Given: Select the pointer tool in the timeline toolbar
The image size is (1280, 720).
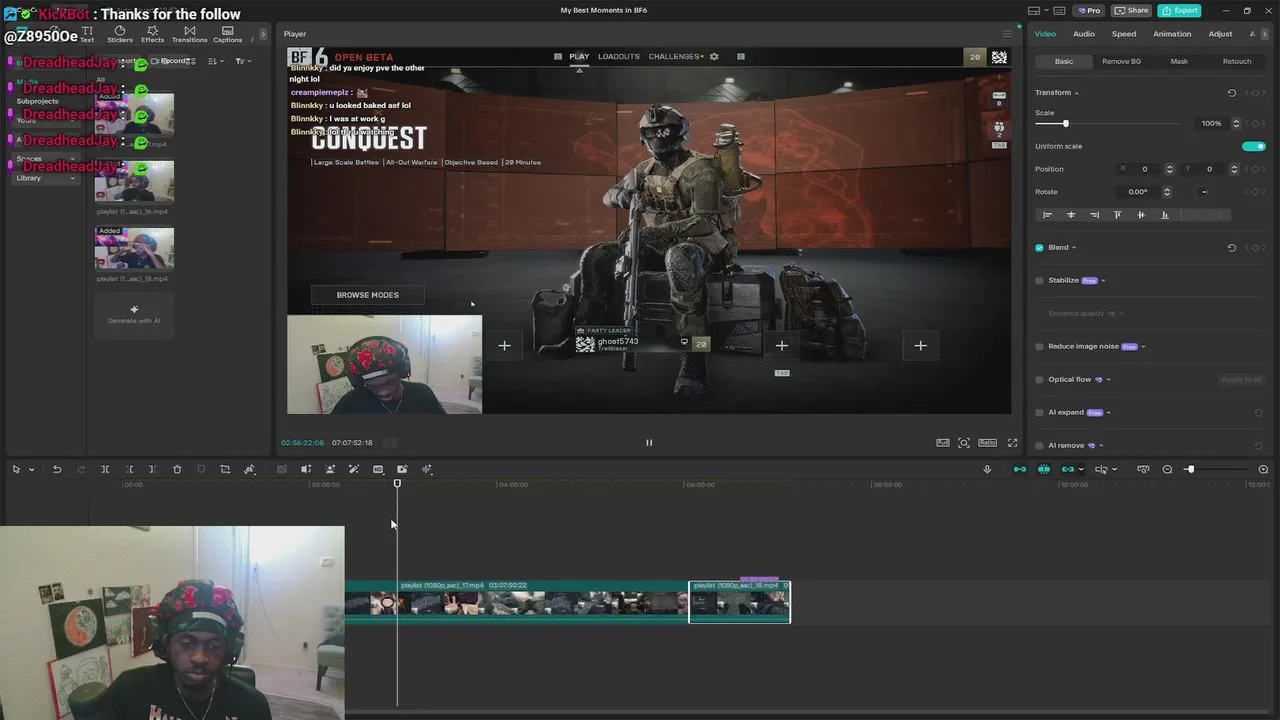Looking at the screenshot, I should [x=16, y=469].
